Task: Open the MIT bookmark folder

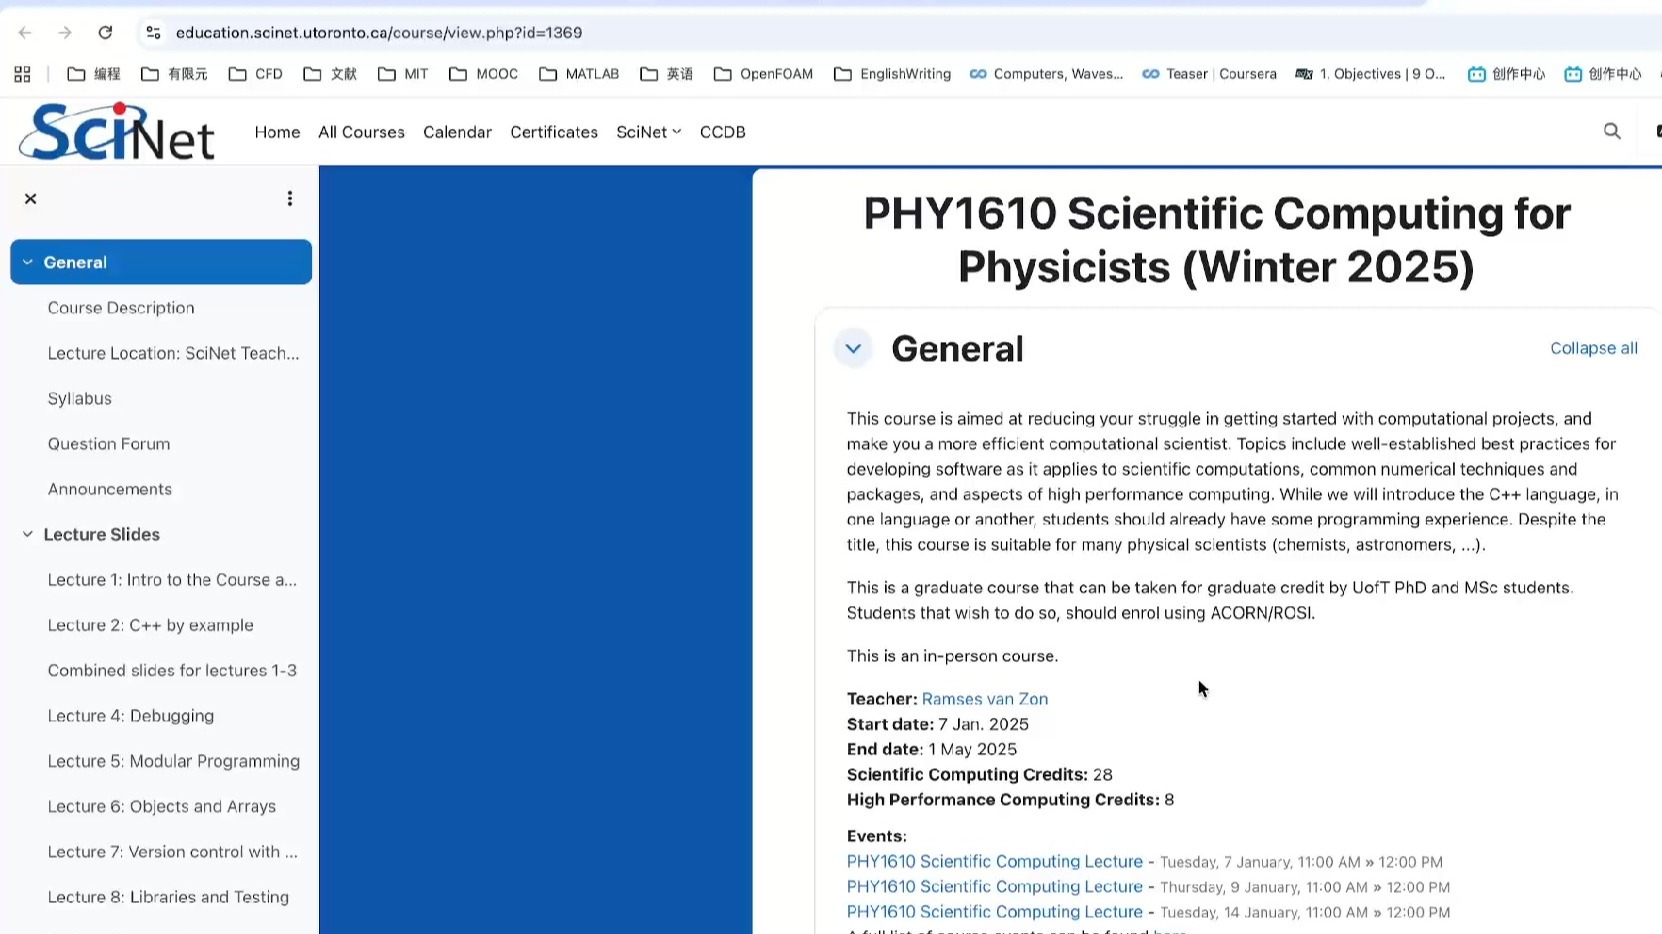Action: (403, 74)
